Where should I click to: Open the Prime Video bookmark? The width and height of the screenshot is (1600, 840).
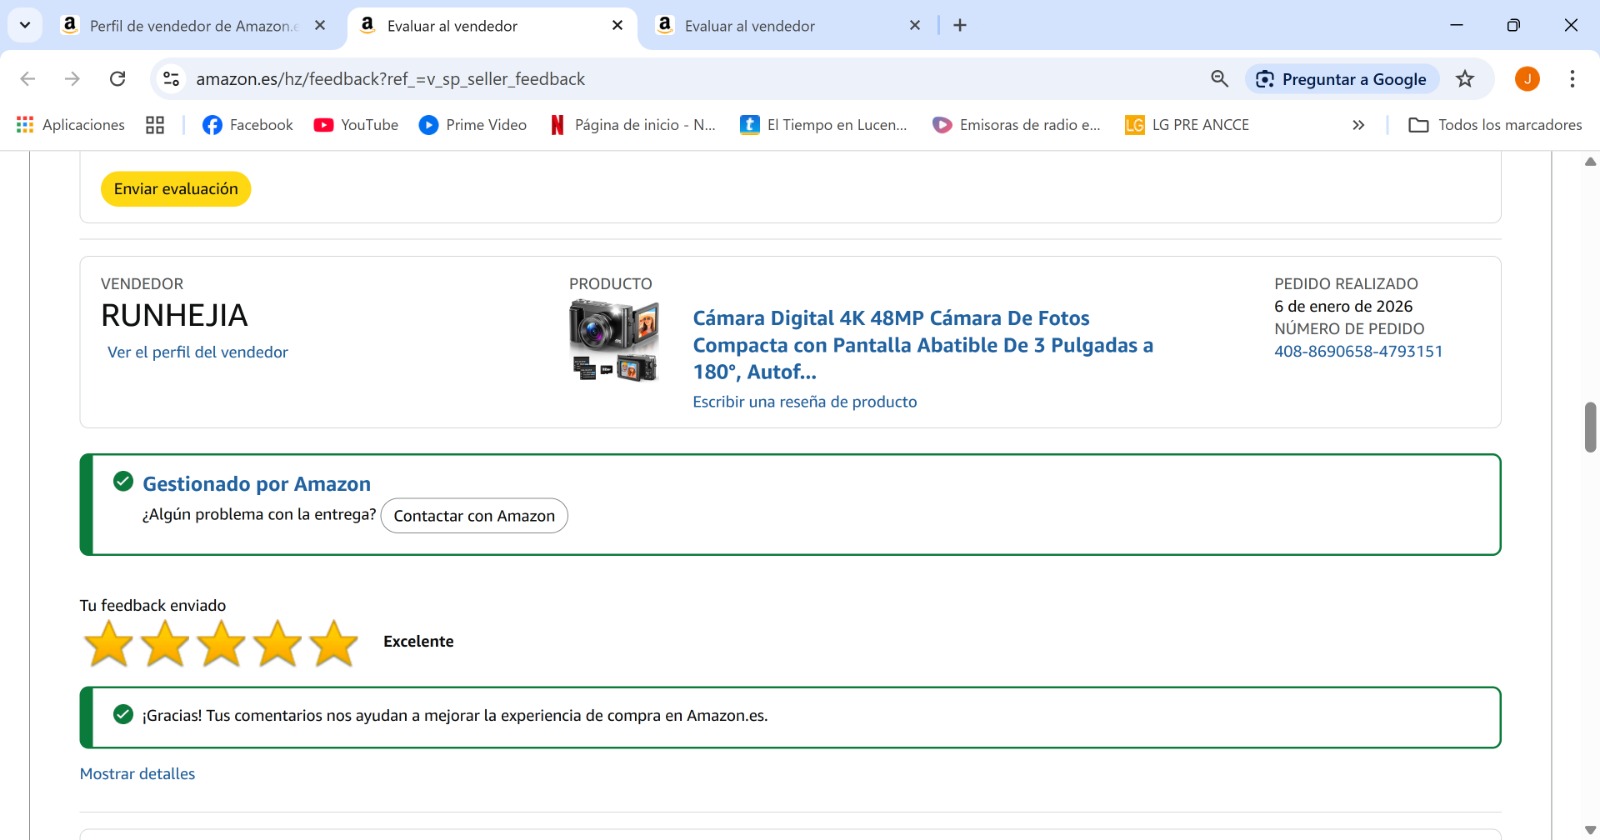(x=473, y=125)
